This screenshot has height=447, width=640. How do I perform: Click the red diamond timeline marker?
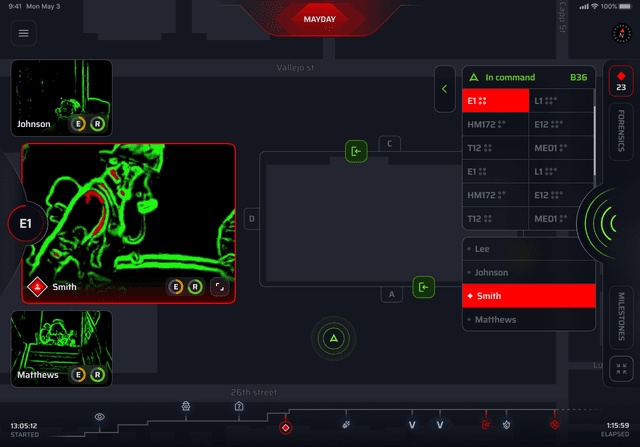285,427
